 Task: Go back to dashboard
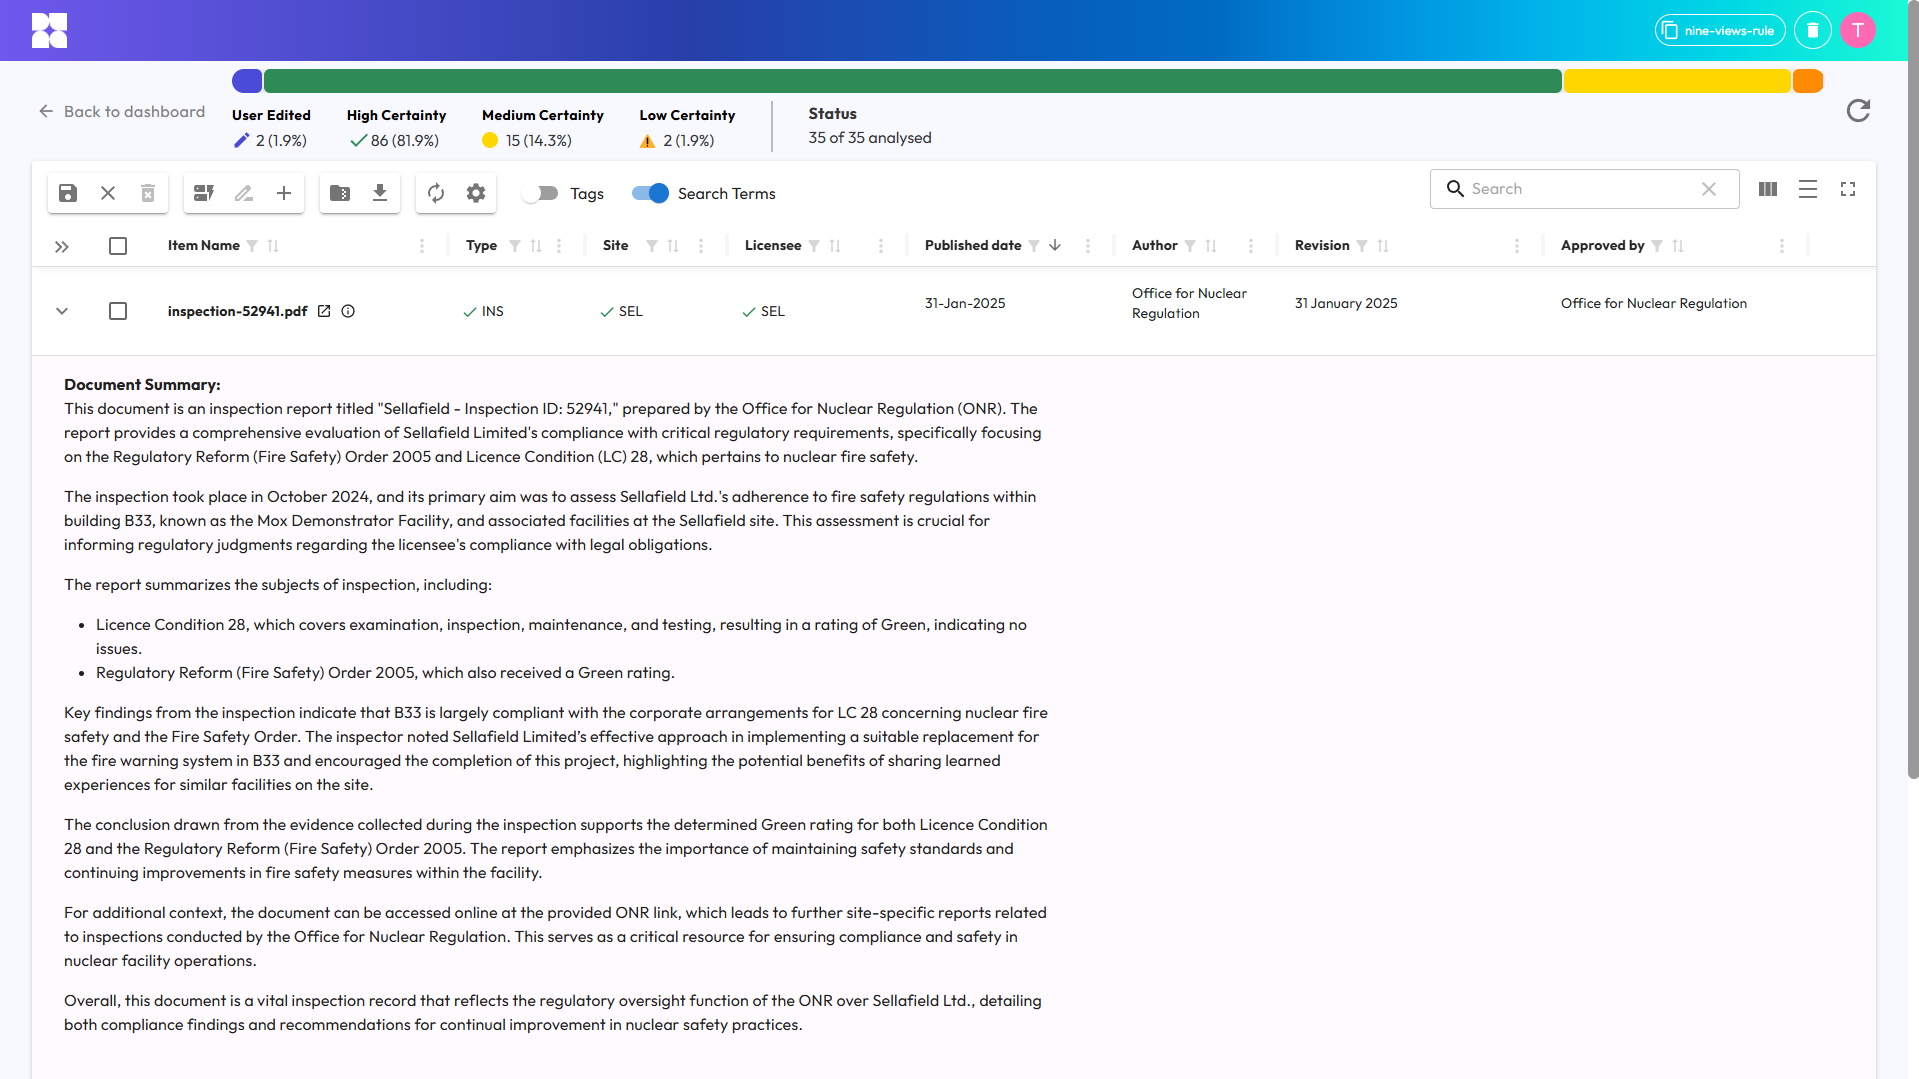[x=122, y=112]
